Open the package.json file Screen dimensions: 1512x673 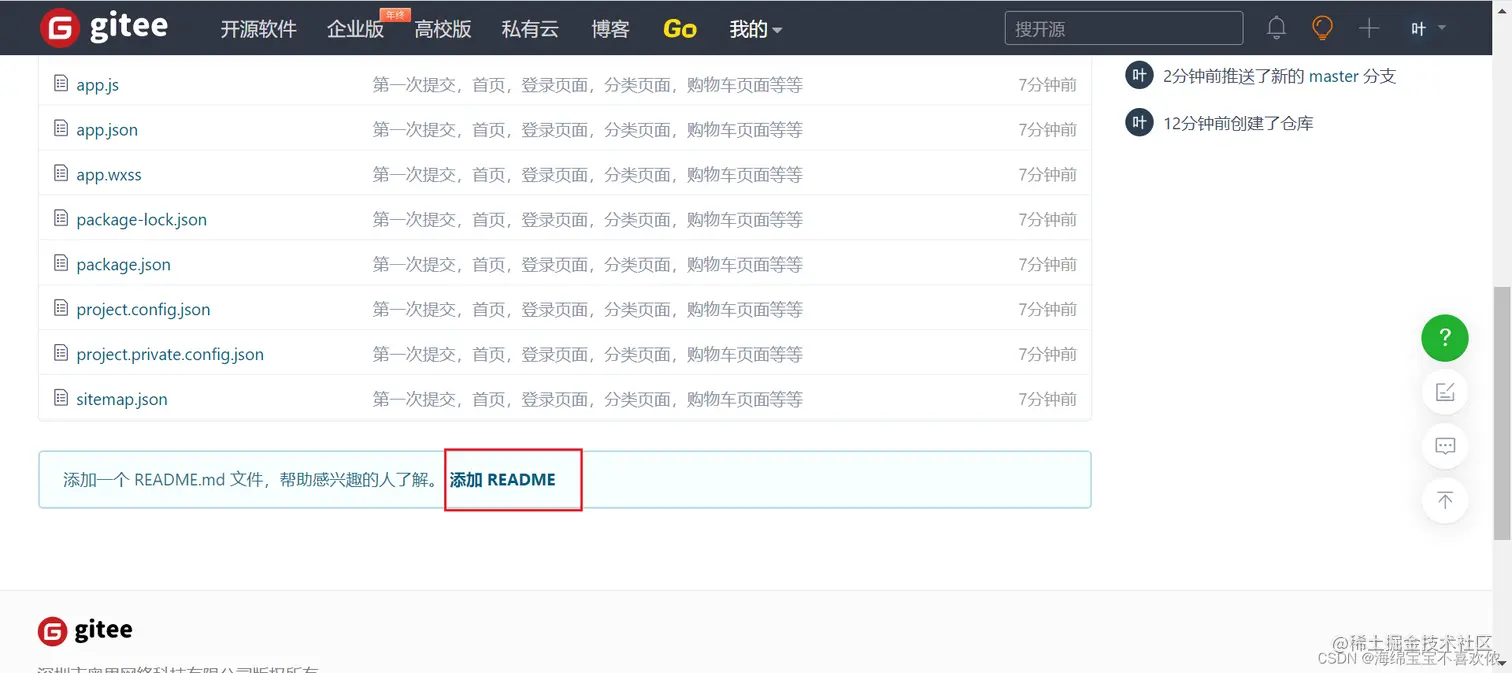124,265
